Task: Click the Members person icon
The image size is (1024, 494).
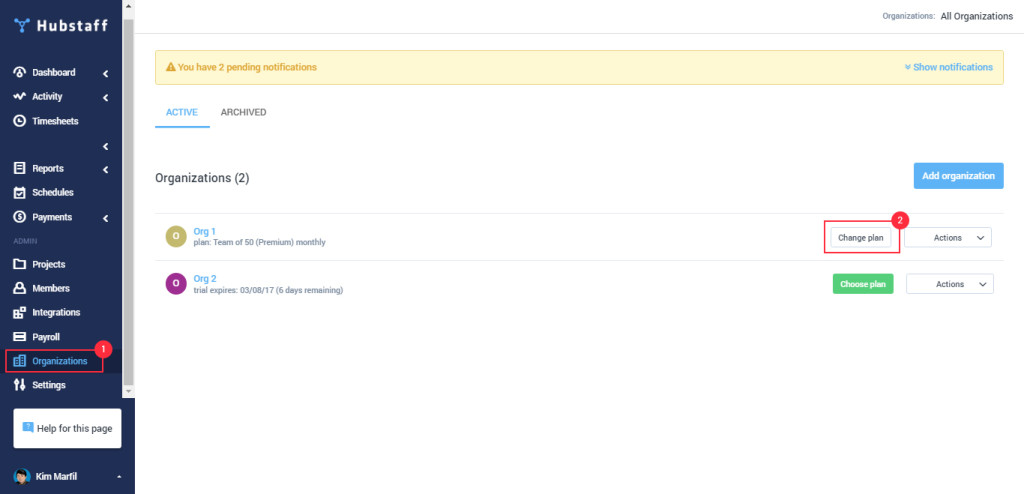Action: pyautogui.click(x=20, y=288)
